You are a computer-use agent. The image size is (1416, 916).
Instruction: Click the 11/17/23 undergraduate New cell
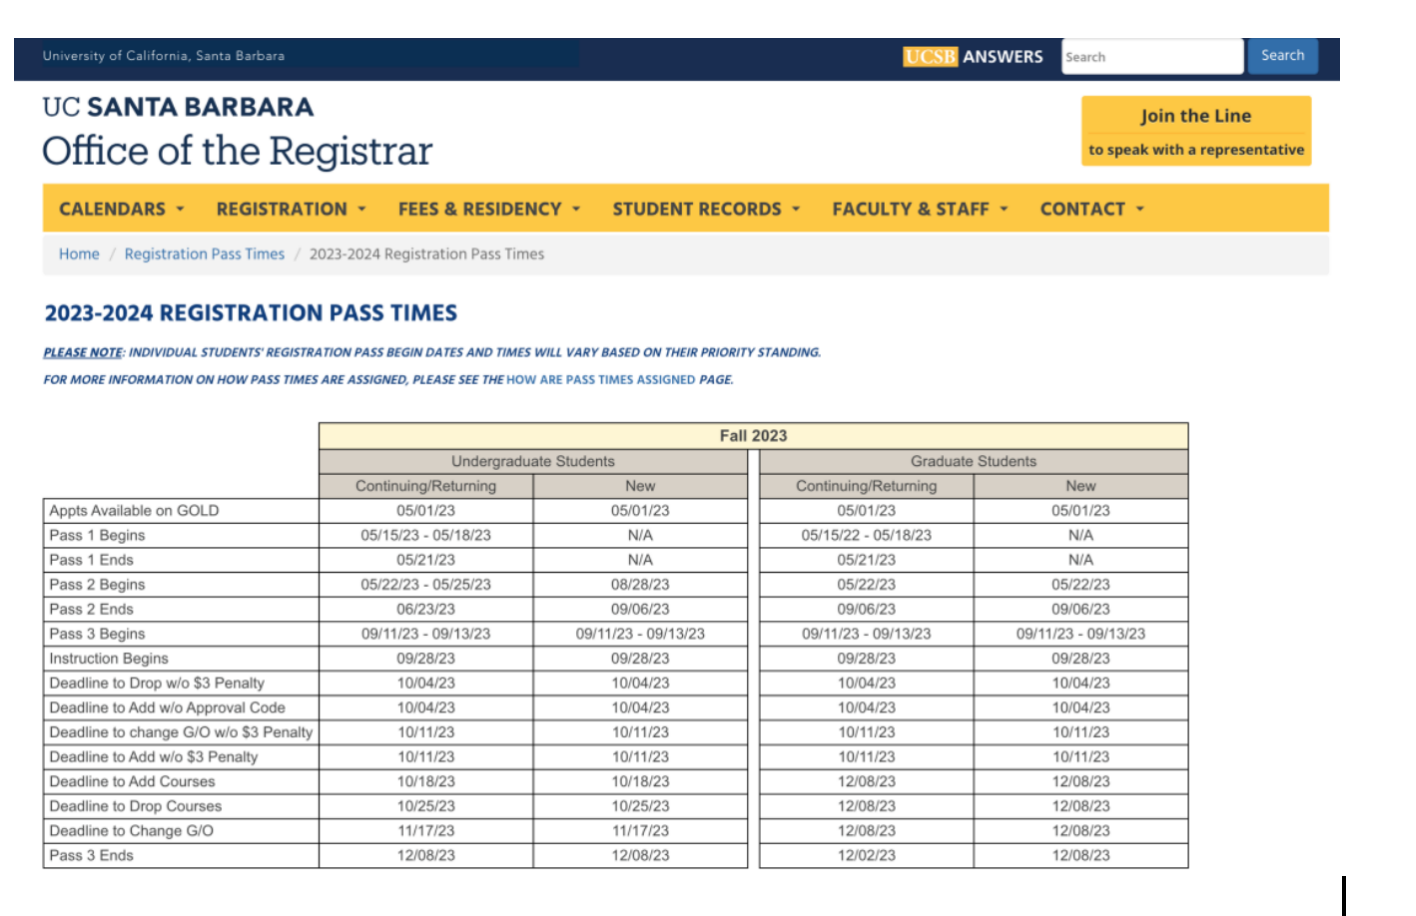pyautogui.click(x=640, y=831)
